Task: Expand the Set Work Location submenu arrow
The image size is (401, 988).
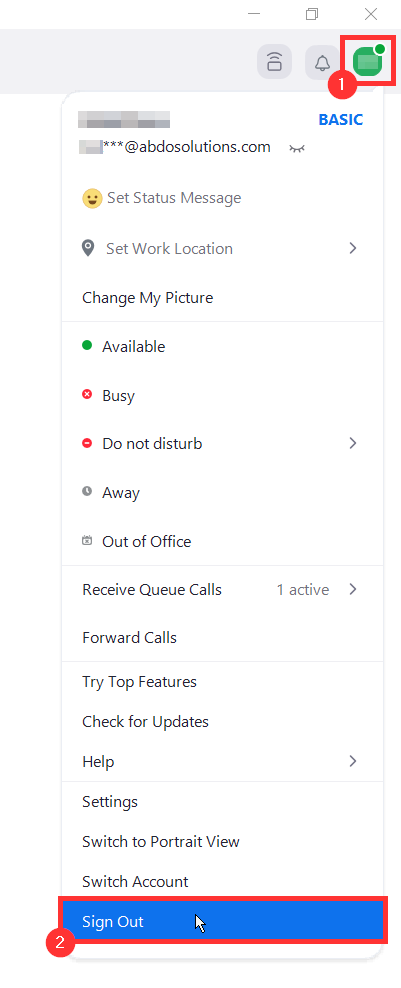Action: [x=353, y=248]
